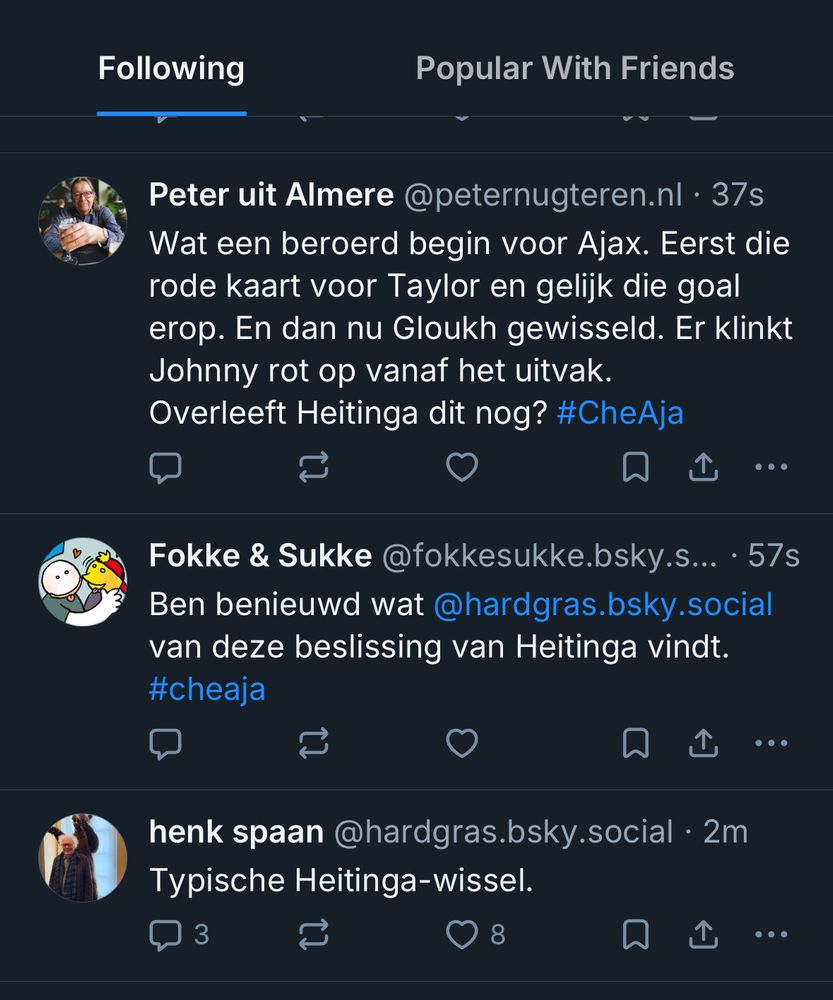Share henk spaan's post
This screenshot has width=833, height=1000.
pos(703,935)
